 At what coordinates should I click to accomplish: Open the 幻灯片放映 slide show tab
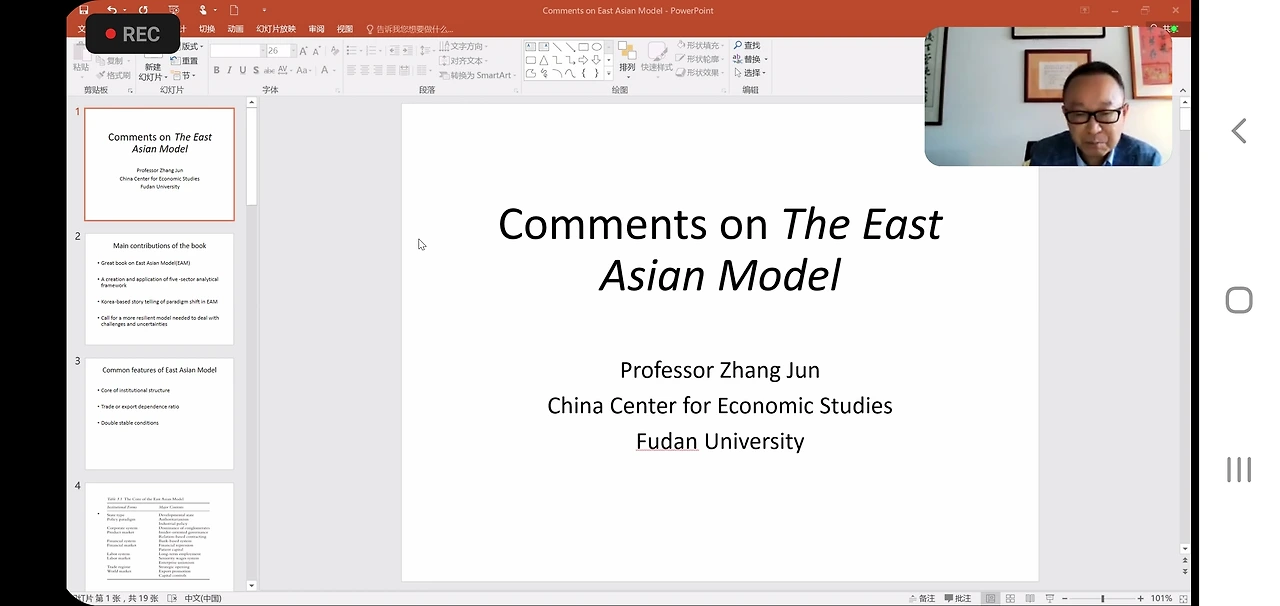(x=276, y=29)
